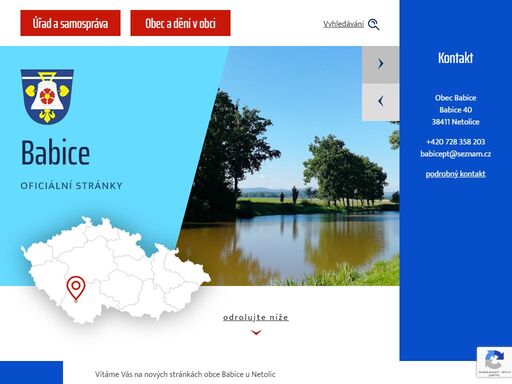The width and height of the screenshot is (512, 384).
Task: Advance slideshow with the next arrow
Action: 380,64
